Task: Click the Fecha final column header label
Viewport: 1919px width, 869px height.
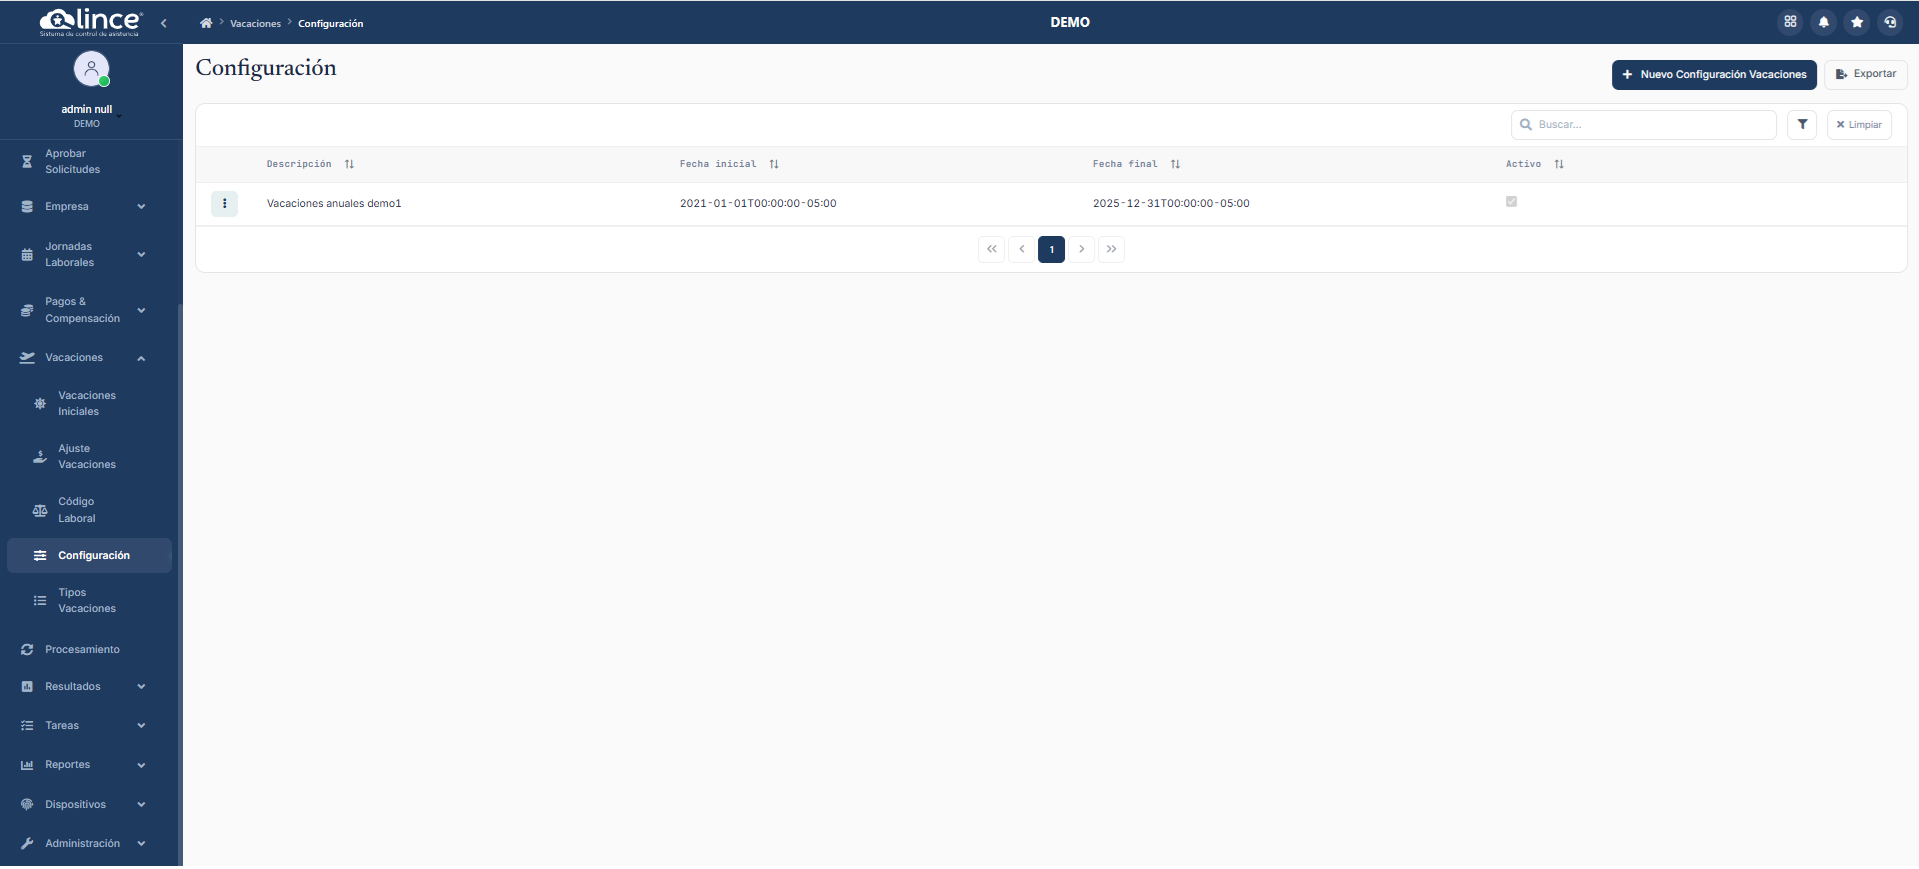Action: point(1125,164)
